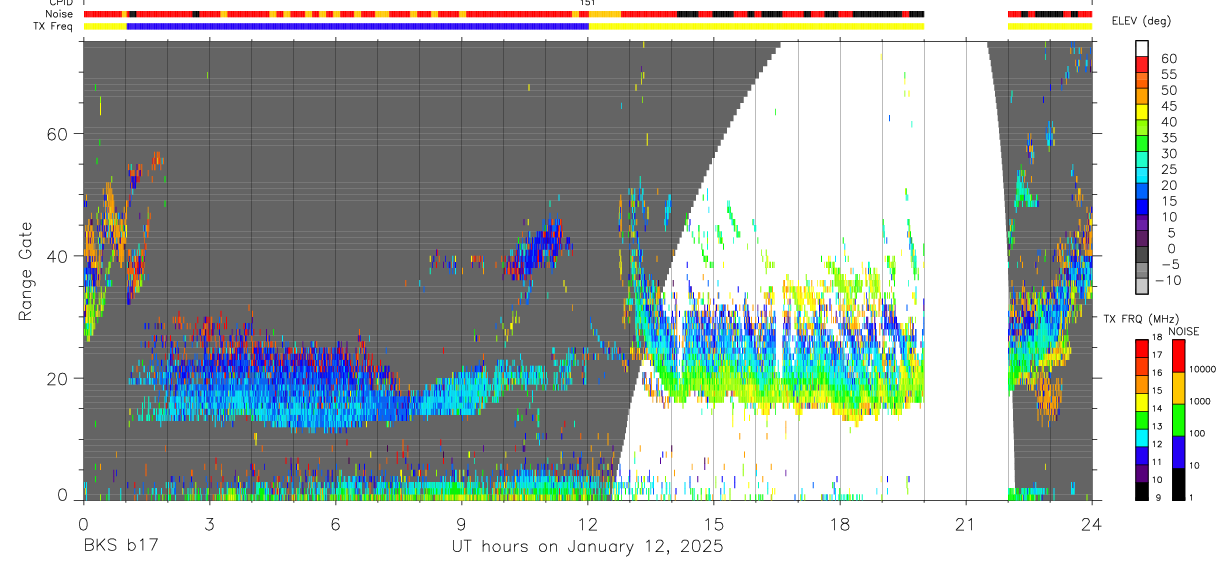
Task: Click the '100' label in NOISE legend
Action: [x=1196, y=433]
